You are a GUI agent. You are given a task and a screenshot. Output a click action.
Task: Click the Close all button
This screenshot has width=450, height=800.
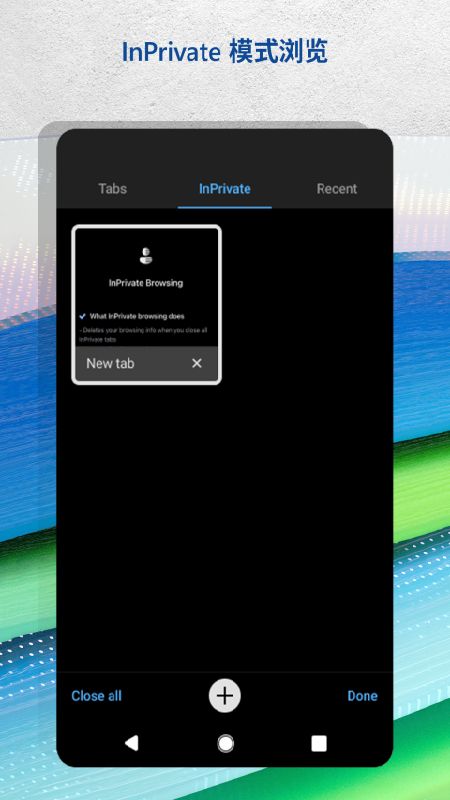click(96, 696)
